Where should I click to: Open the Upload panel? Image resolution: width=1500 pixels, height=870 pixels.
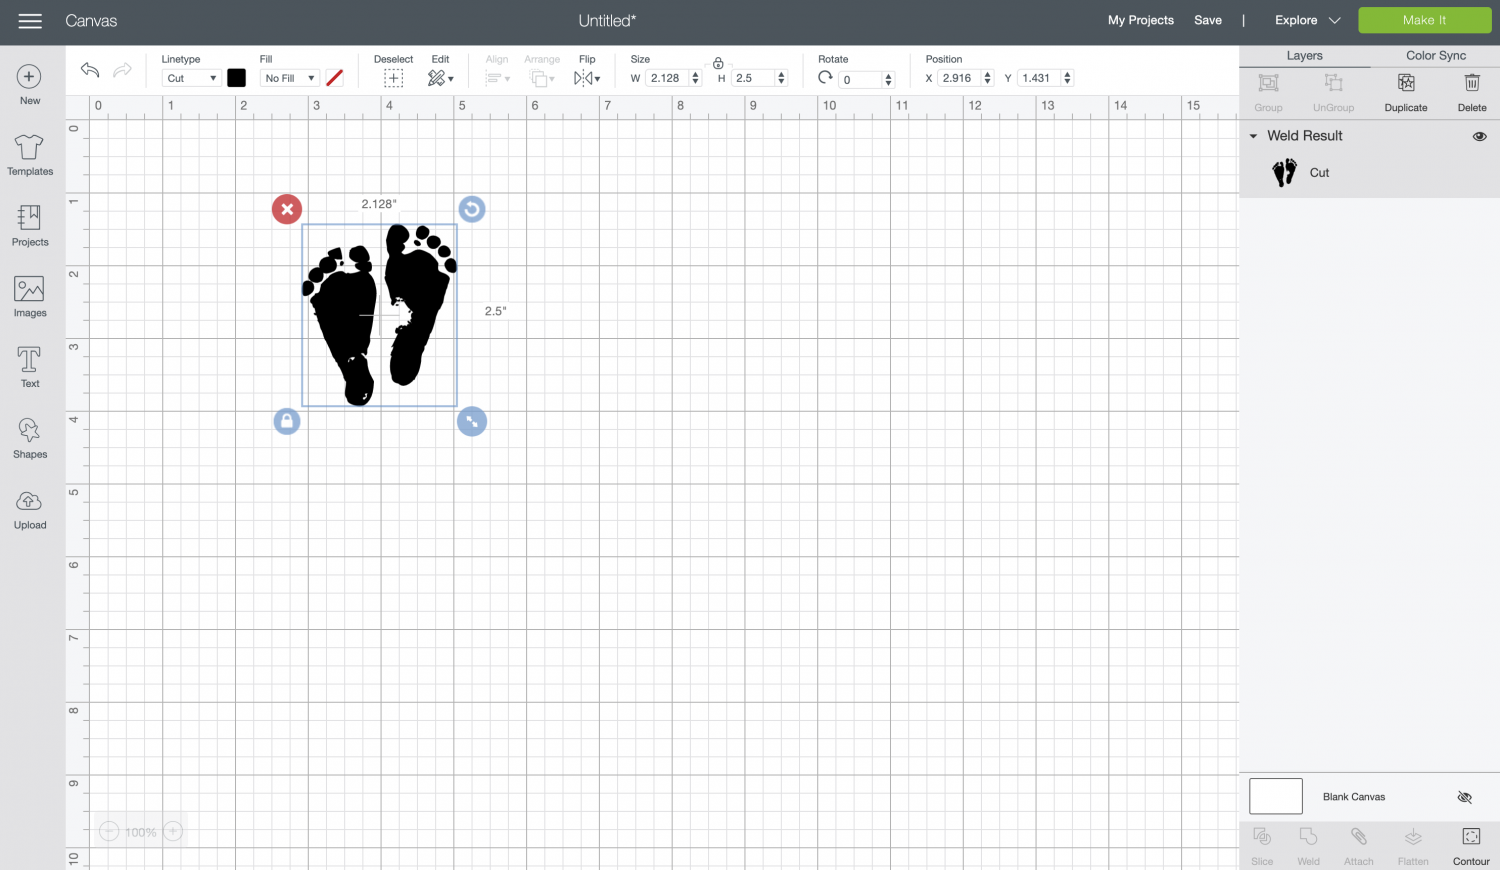[30, 509]
